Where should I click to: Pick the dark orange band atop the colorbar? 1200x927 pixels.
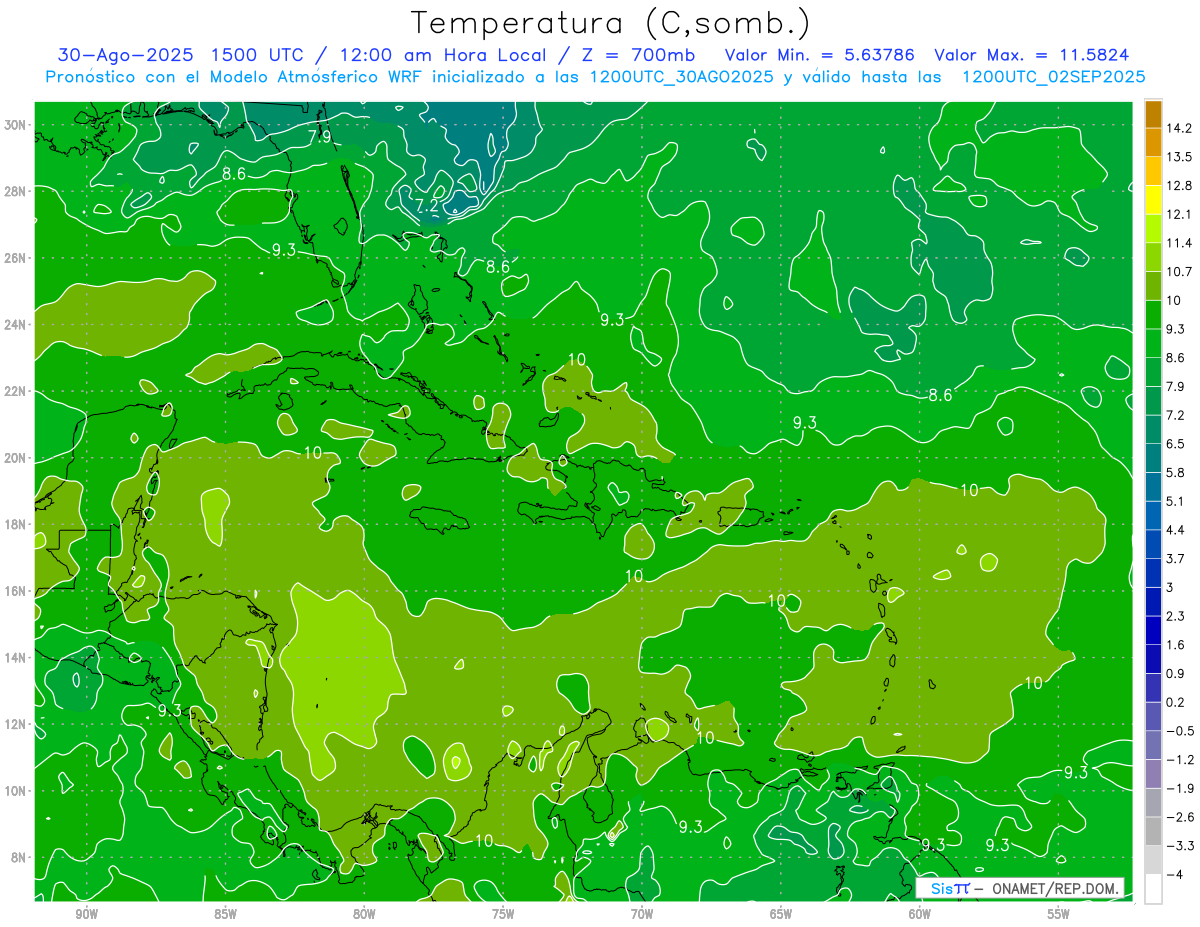(1153, 114)
